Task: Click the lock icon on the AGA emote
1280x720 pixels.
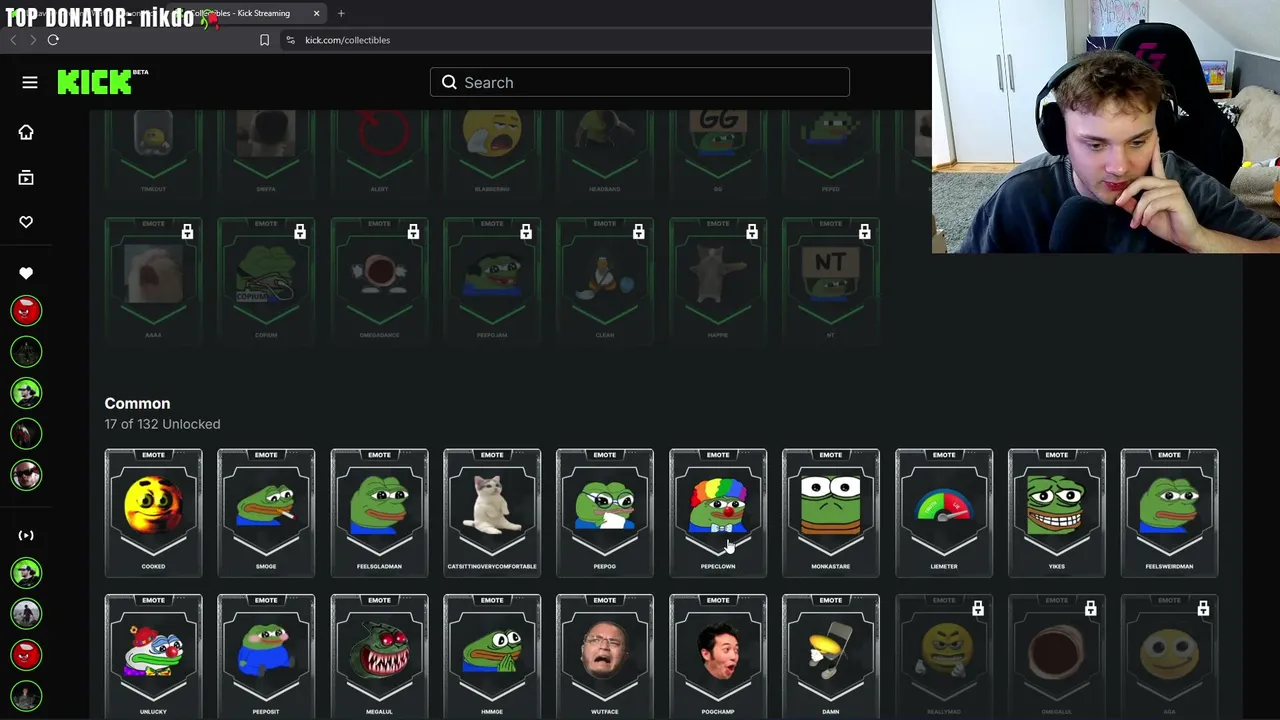Action: (x=1204, y=608)
